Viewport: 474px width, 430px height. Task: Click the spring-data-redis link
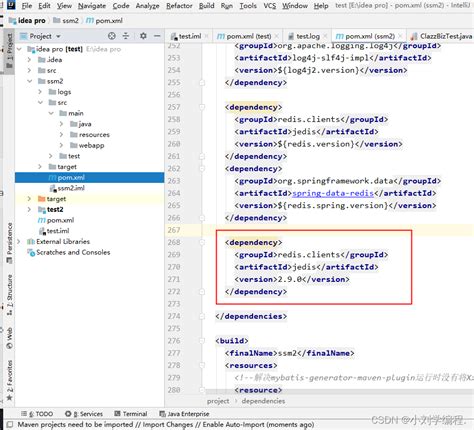point(333,193)
